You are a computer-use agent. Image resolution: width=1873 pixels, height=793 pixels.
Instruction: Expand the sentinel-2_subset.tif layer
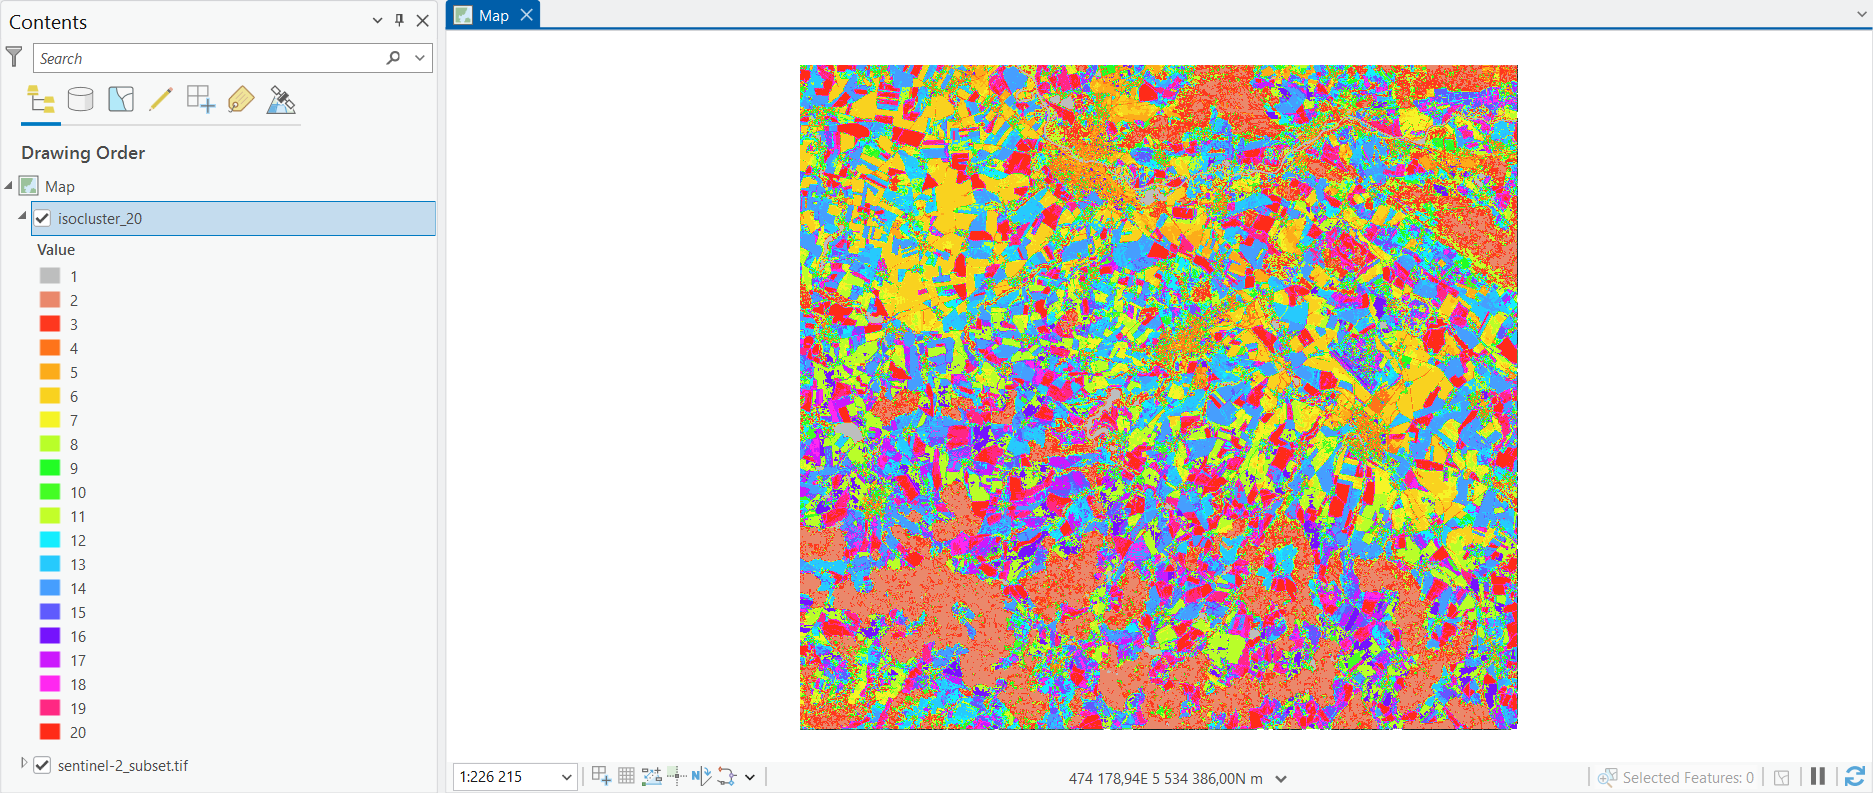coord(24,764)
